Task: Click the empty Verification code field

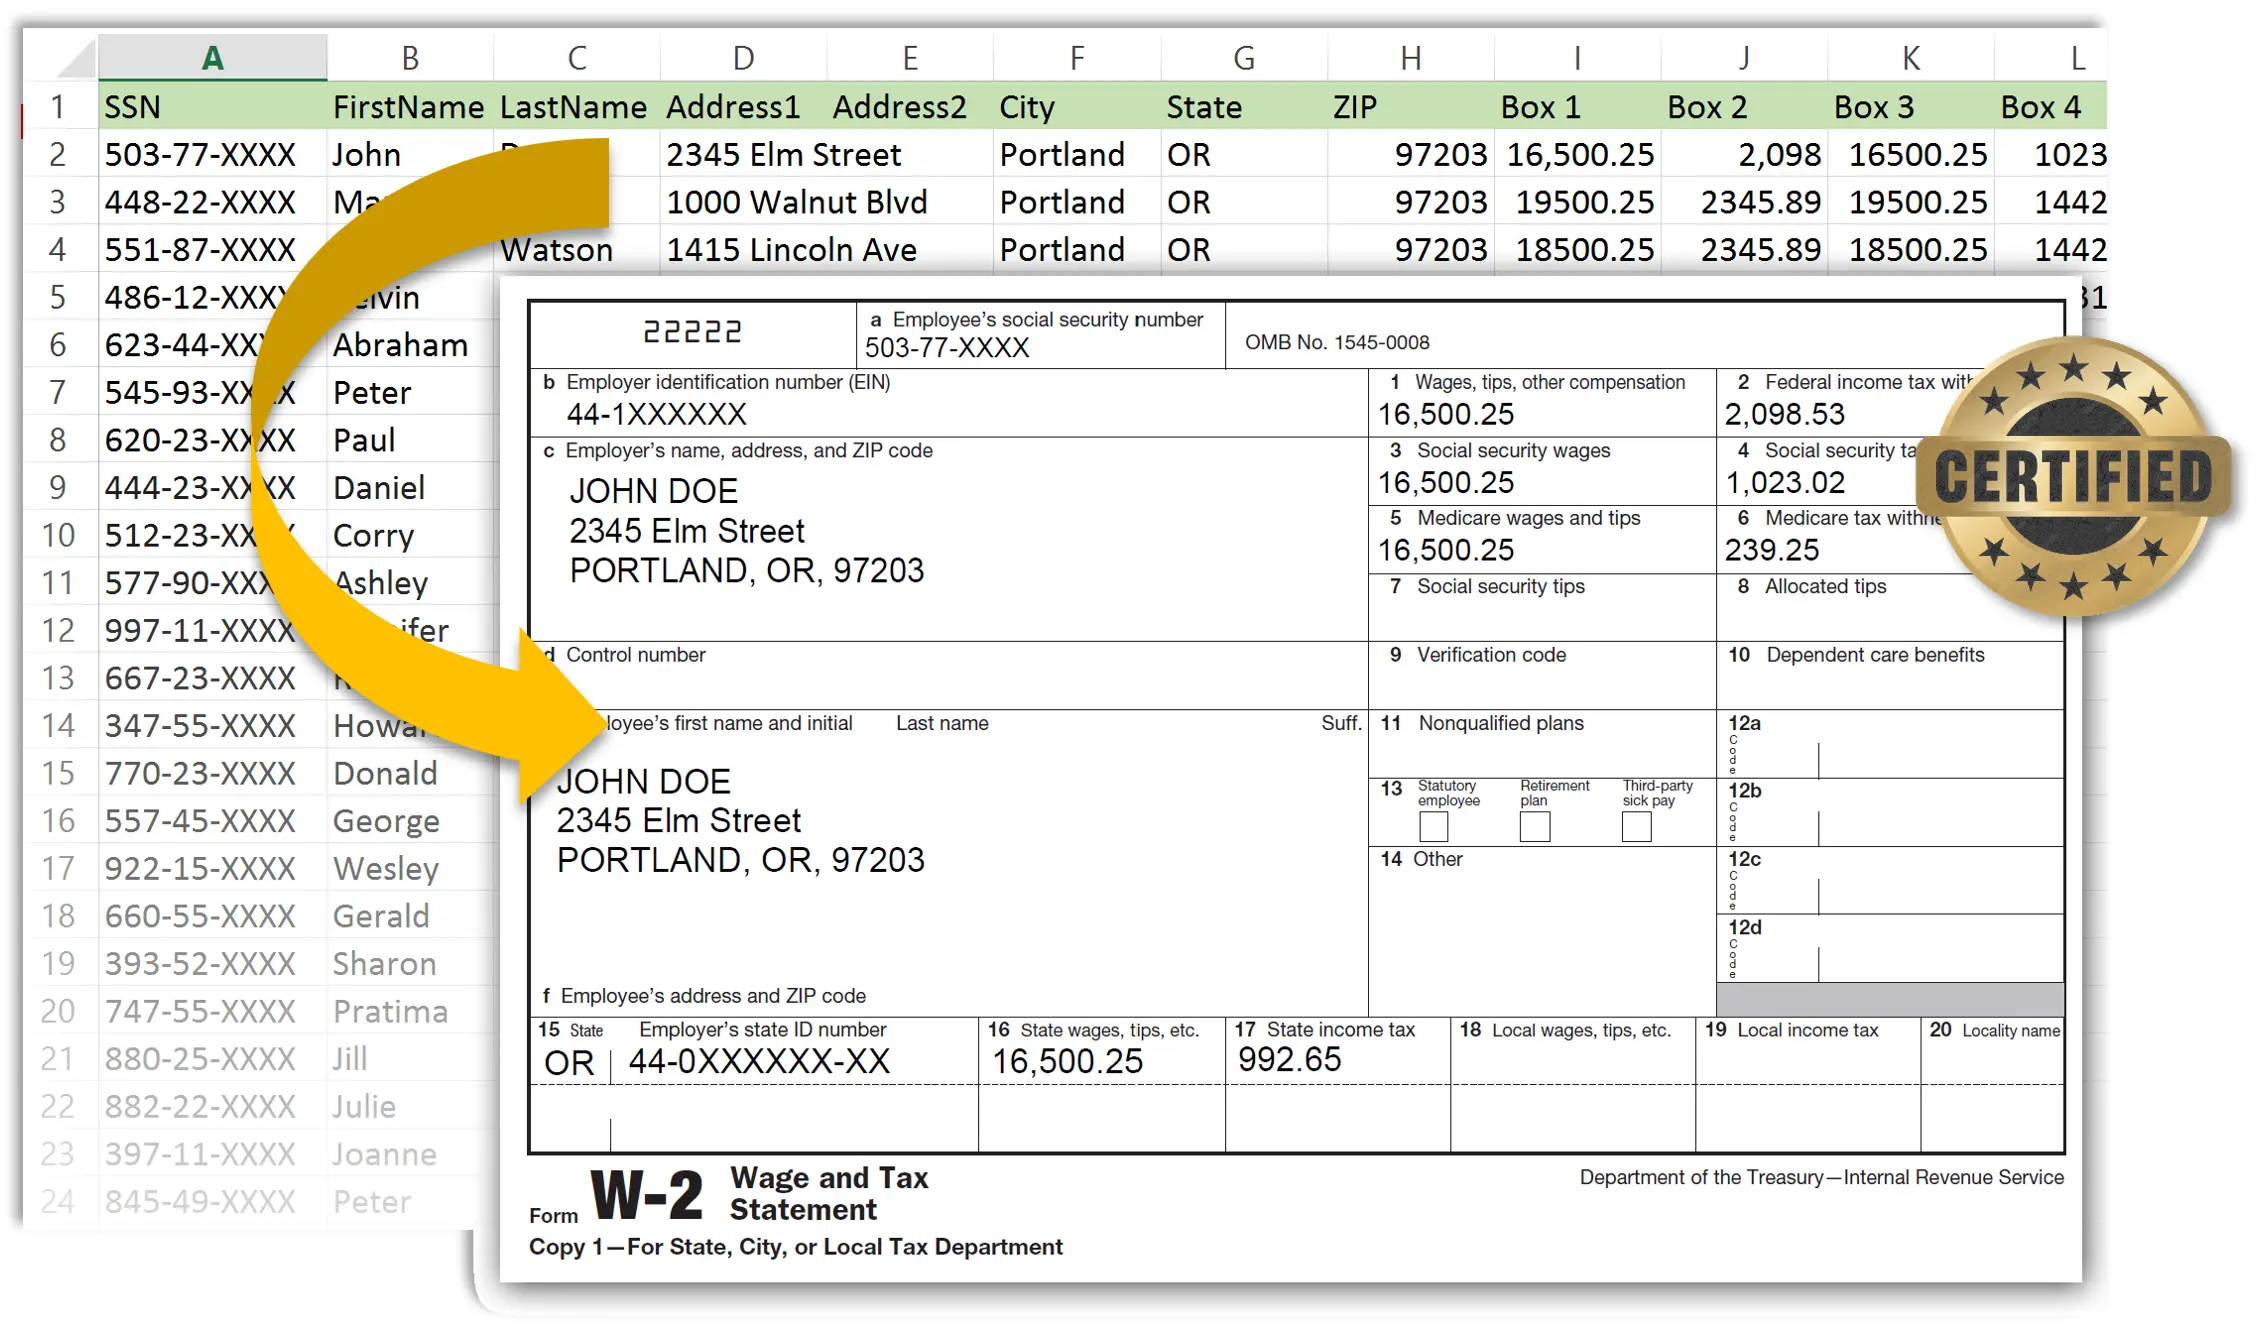Action: (x=1542, y=677)
